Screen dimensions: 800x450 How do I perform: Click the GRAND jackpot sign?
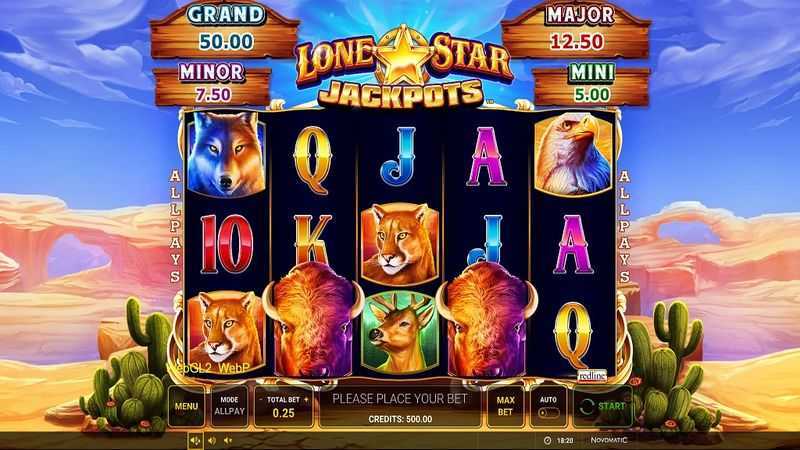225,31
